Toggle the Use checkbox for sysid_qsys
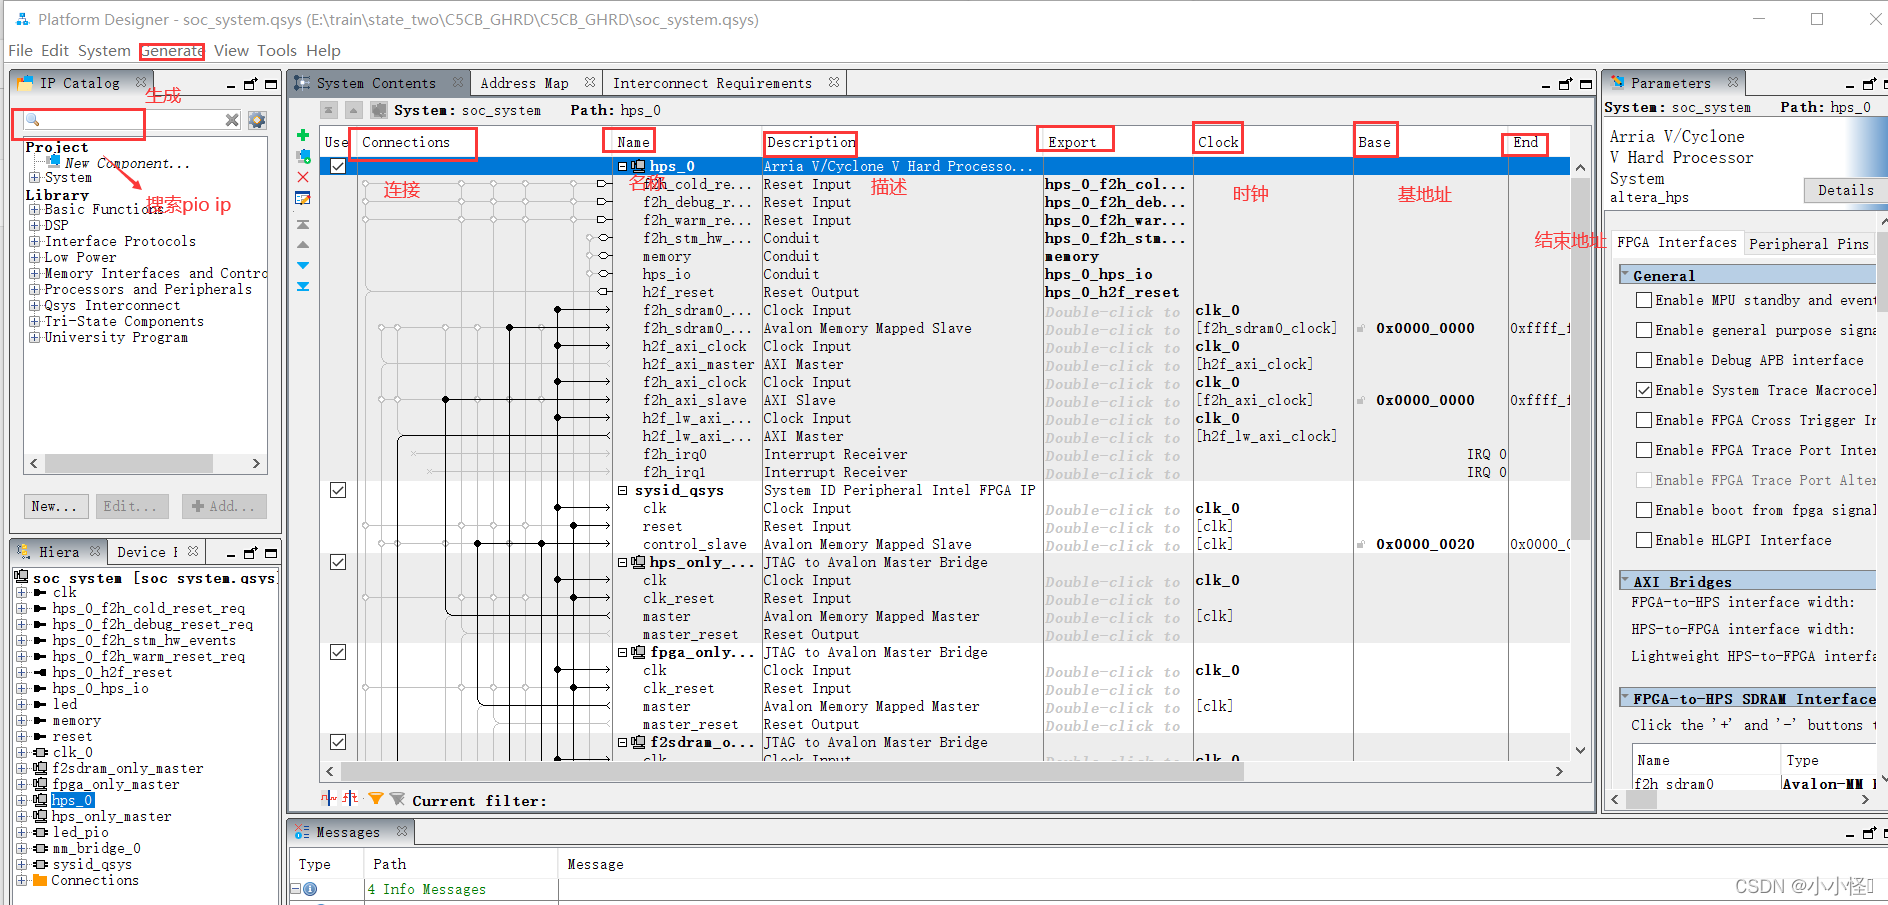This screenshot has height=905, width=1888. point(338,490)
